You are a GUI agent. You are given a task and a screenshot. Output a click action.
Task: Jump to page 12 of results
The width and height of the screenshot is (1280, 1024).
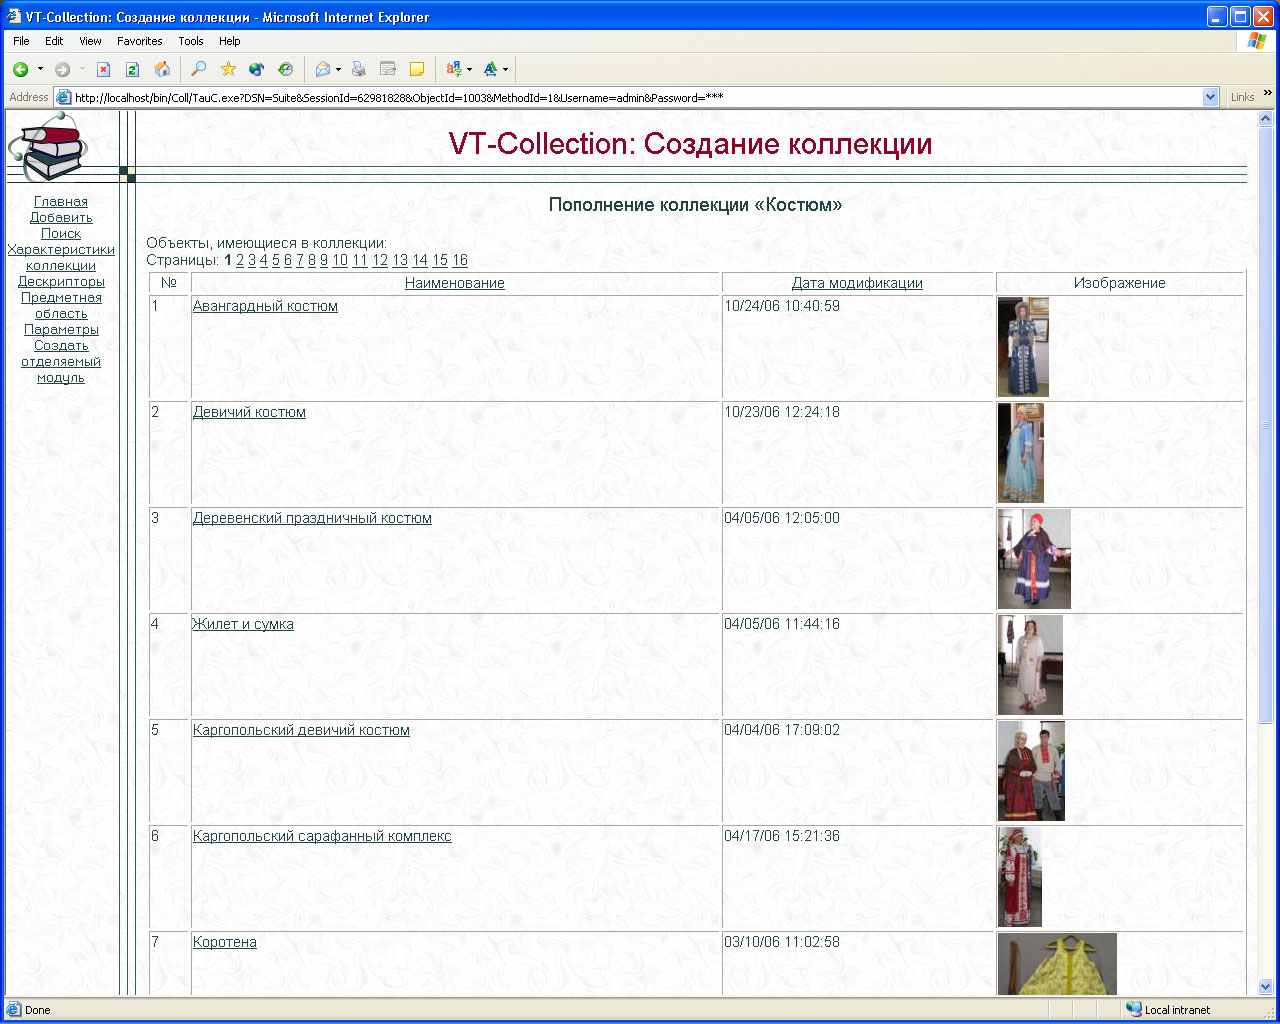[x=380, y=260]
